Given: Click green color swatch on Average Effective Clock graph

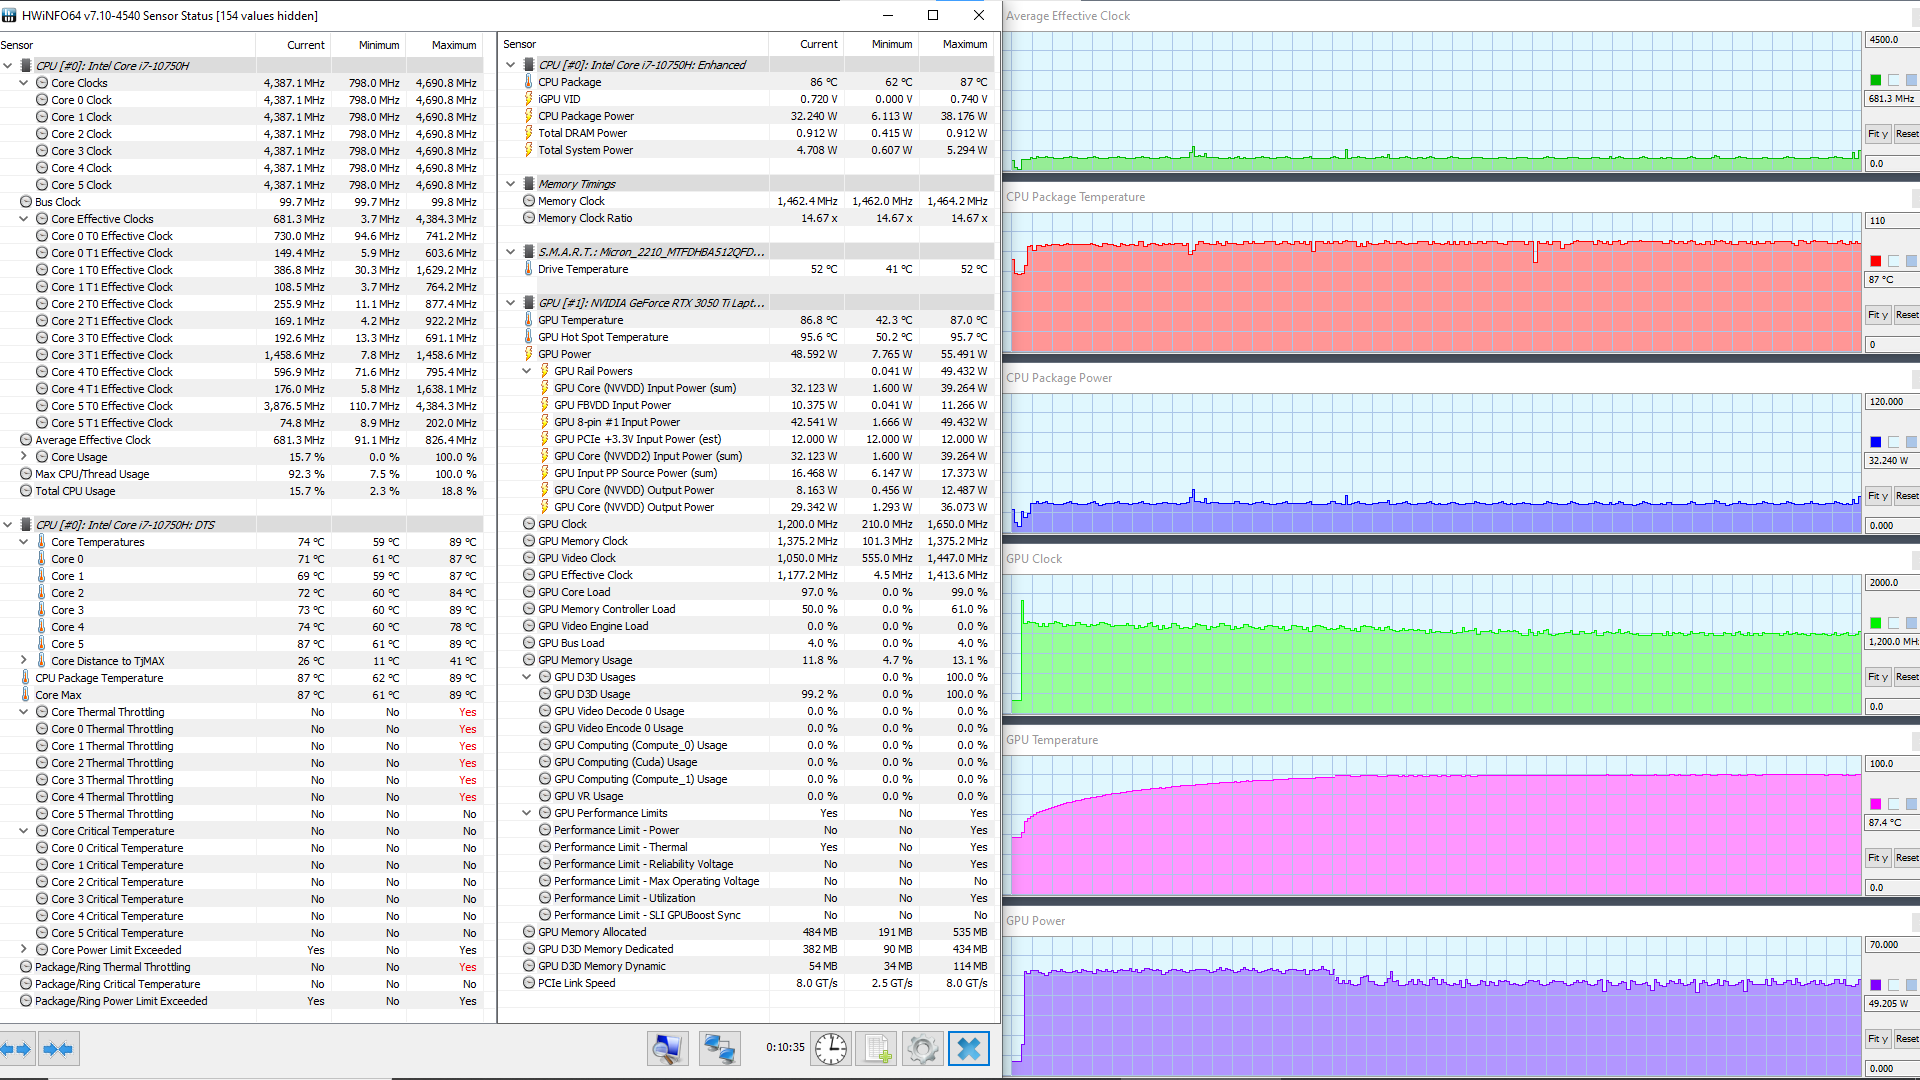Looking at the screenshot, I should (x=1875, y=80).
